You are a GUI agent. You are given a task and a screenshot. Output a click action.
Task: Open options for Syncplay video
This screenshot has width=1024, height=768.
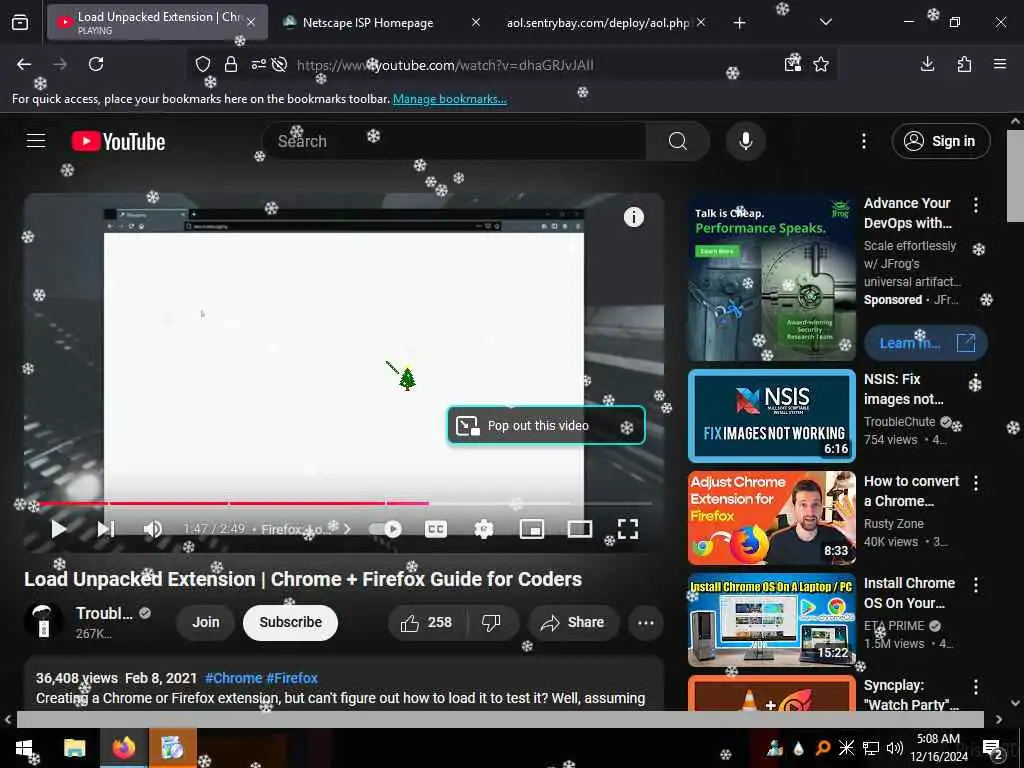coord(976,686)
